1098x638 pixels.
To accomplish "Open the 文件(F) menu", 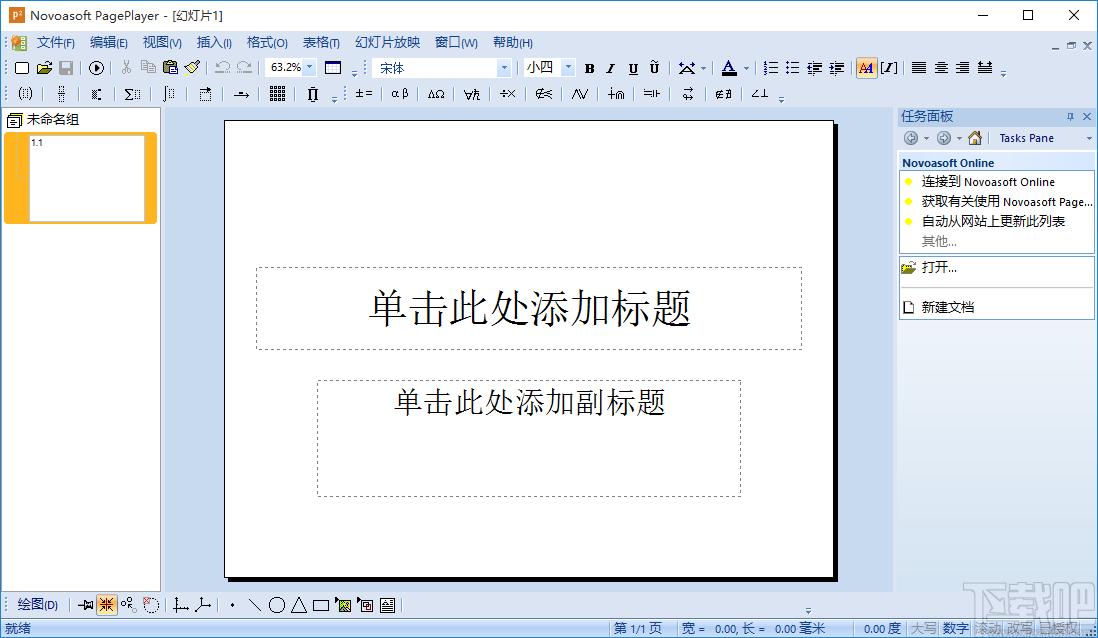I will click(55, 43).
